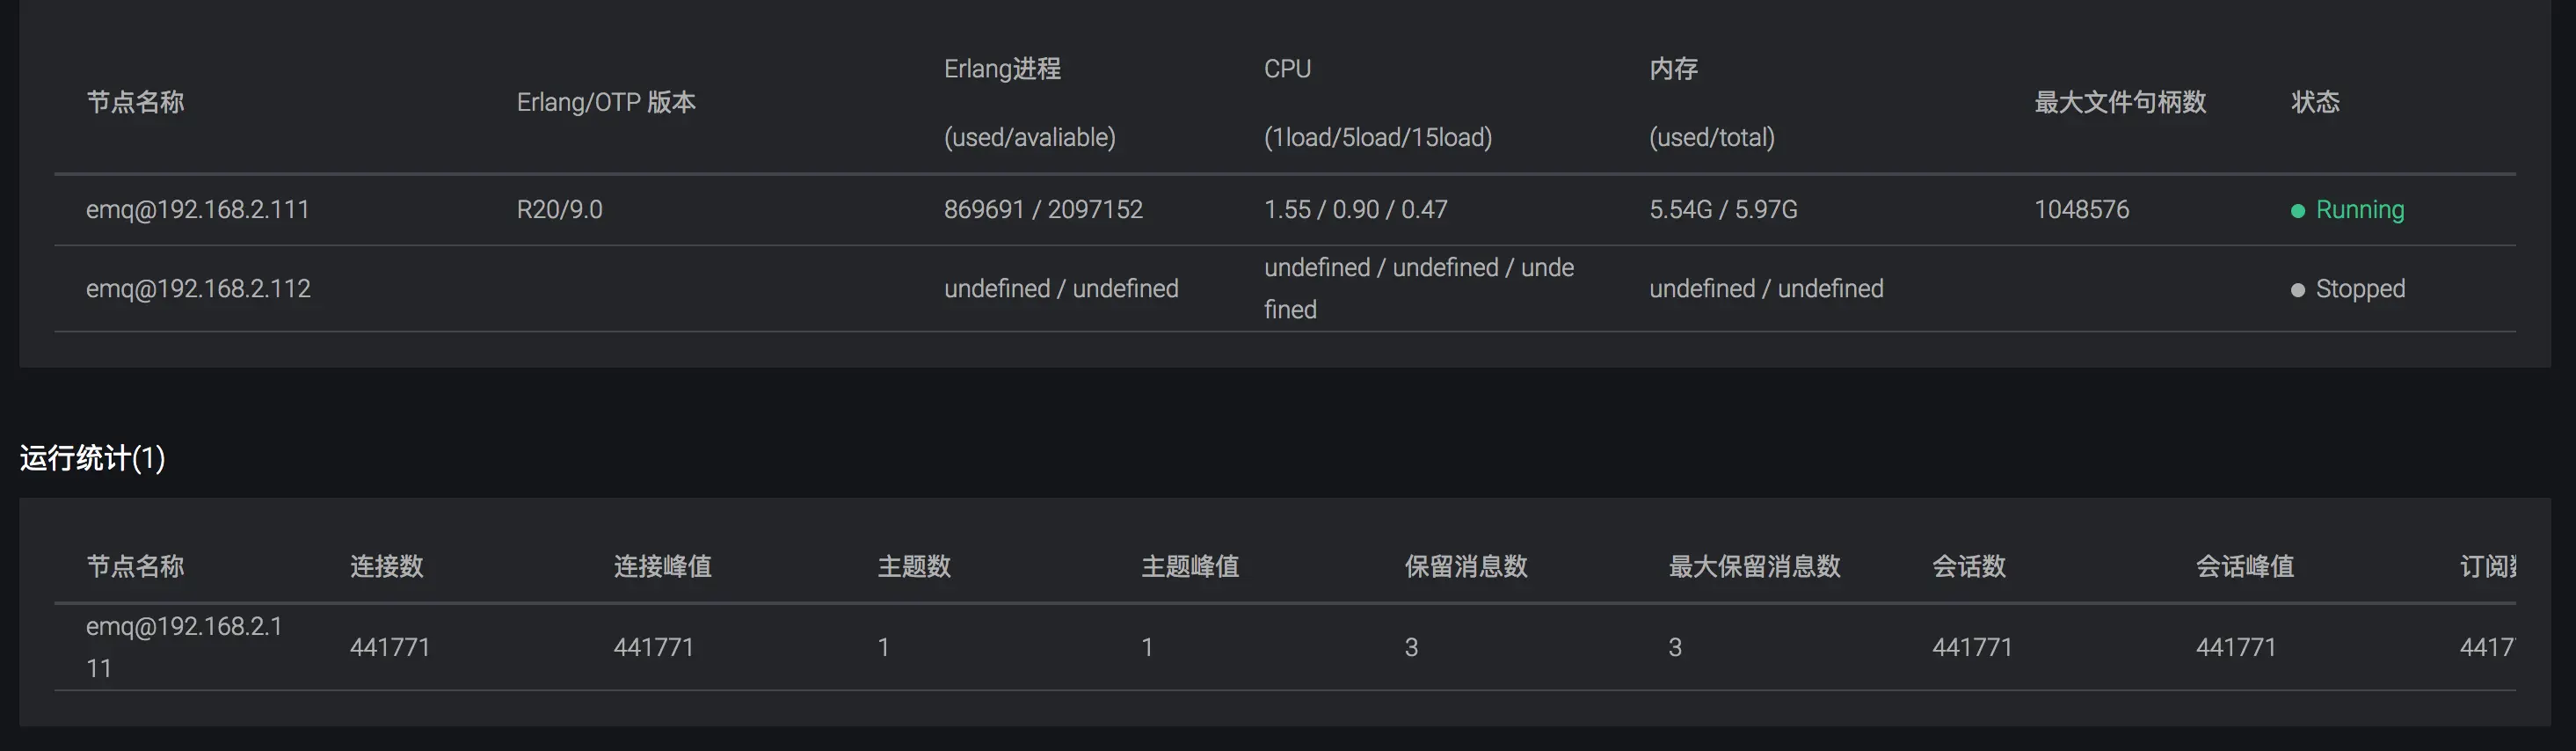Click the 最大保留消息数 column header
The image size is (2576, 751).
1754,567
